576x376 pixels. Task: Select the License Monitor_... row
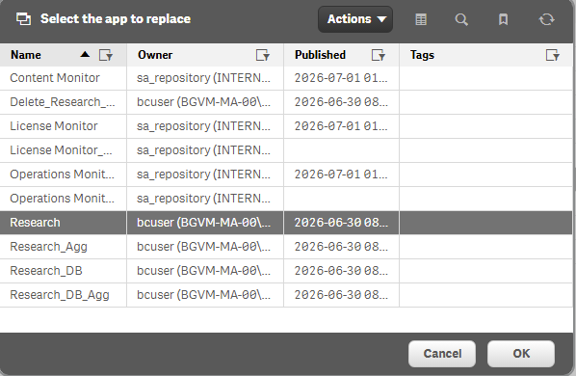coord(286,150)
